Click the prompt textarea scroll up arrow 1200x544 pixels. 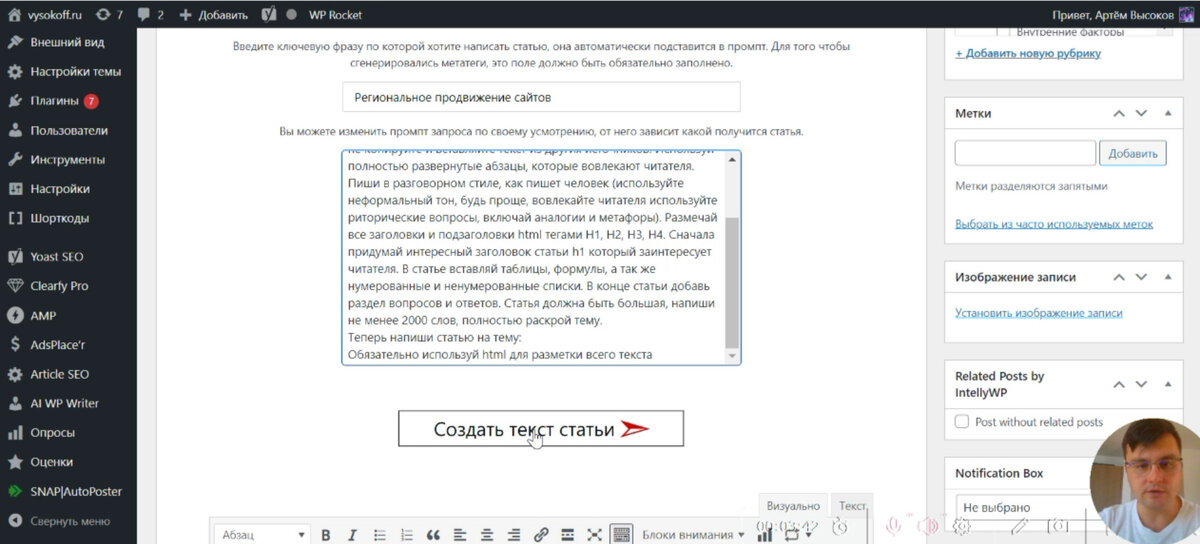[x=733, y=160]
